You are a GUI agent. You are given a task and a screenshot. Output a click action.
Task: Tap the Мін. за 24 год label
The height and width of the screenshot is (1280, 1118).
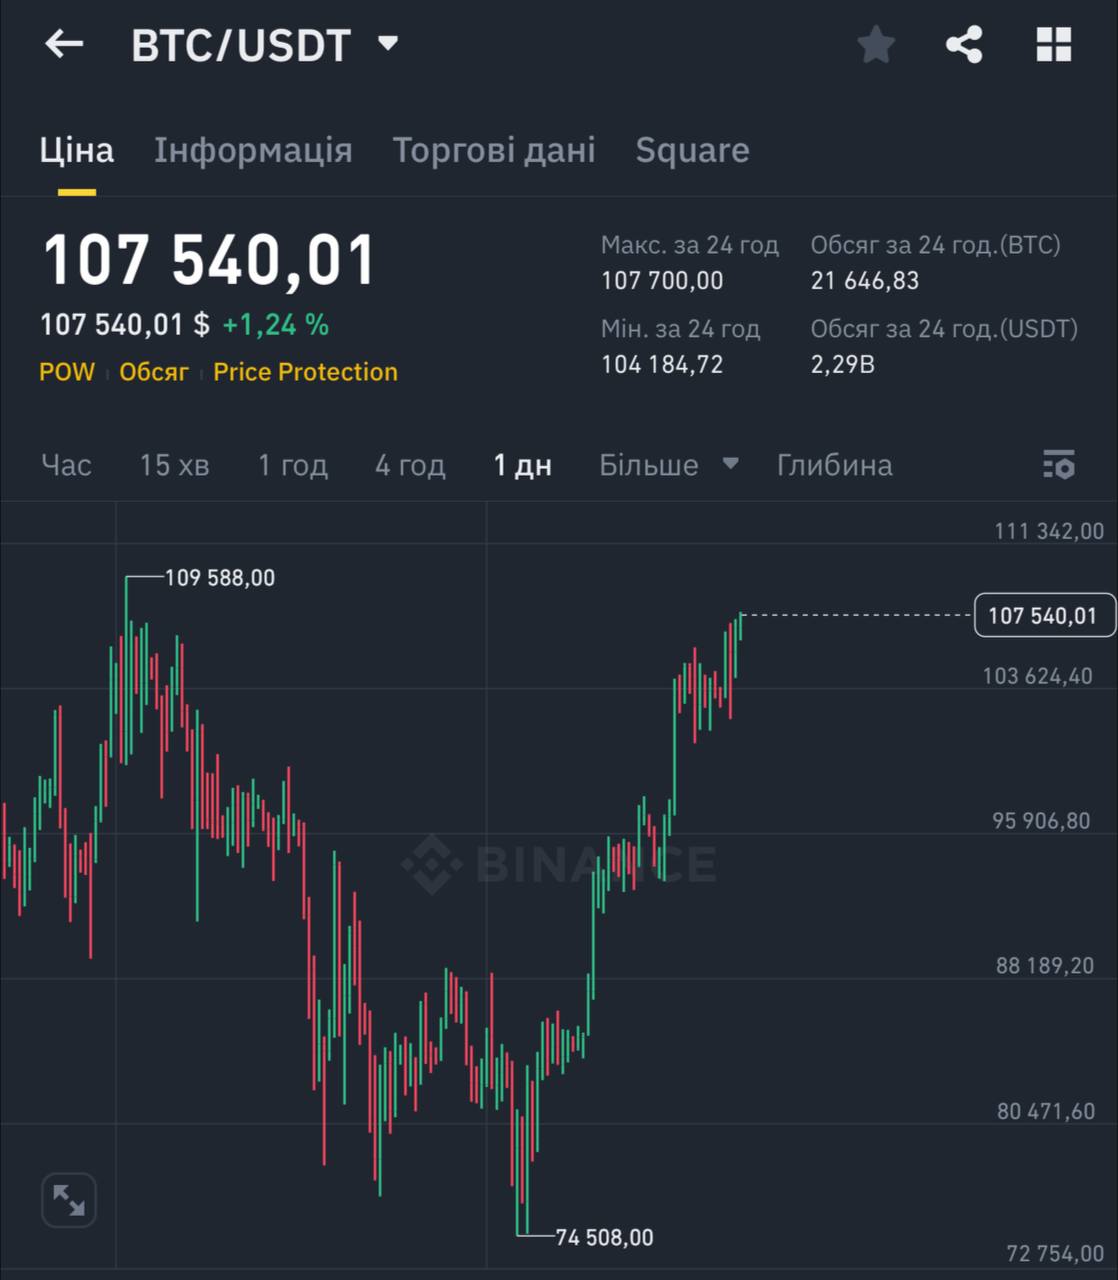coord(681,329)
